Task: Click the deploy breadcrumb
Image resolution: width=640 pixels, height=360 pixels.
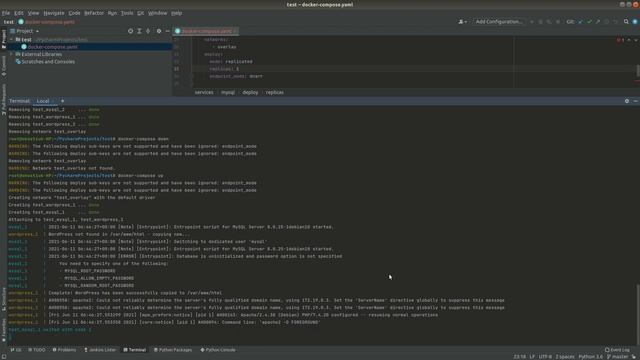Action: pos(250,92)
